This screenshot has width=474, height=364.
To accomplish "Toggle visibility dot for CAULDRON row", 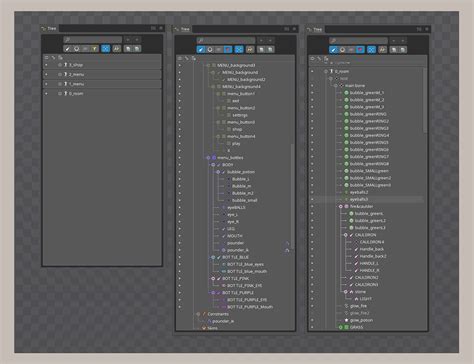I will tap(312, 235).
